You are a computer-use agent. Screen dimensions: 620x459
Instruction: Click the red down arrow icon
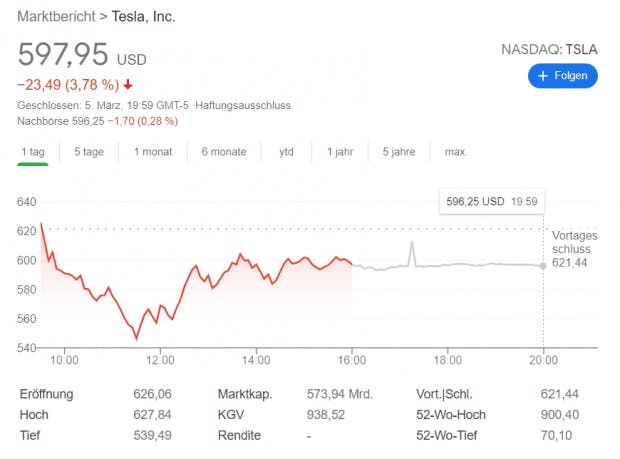tap(128, 84)
